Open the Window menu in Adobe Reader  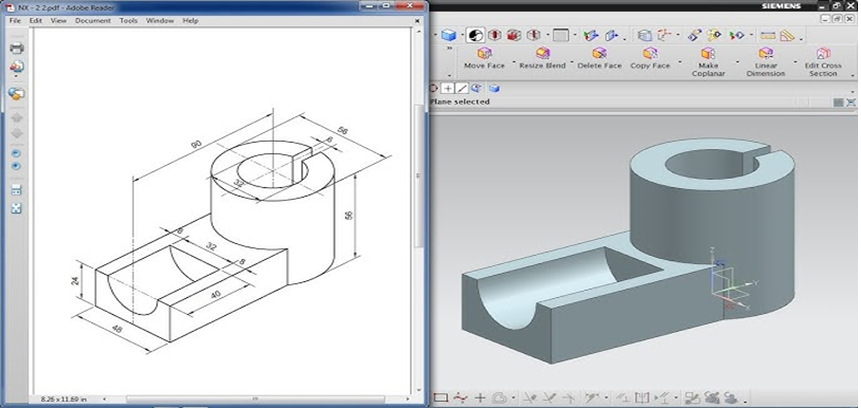(160, 20)
